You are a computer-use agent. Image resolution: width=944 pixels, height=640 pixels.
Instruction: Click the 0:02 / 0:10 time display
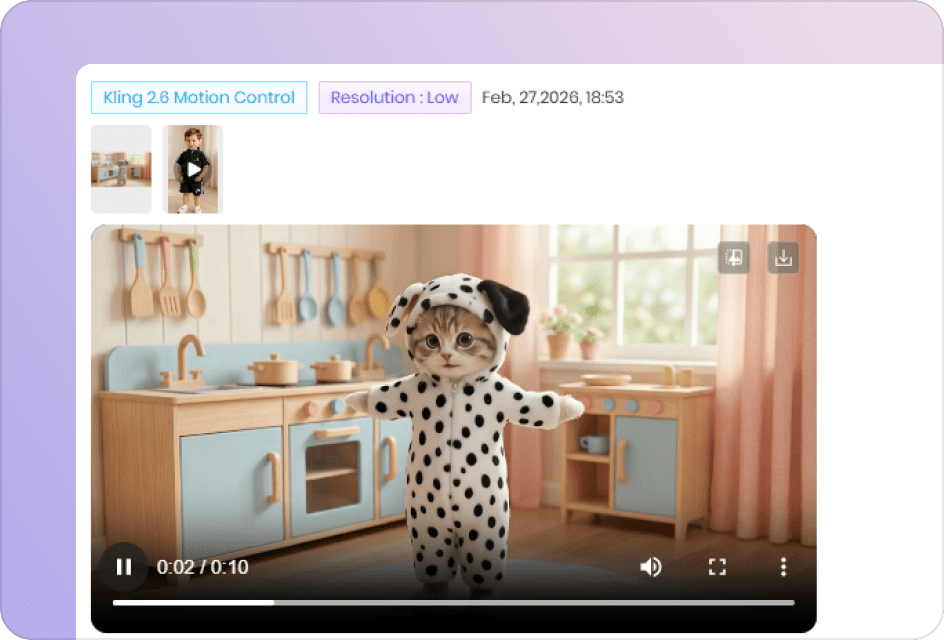click(x=203, y=567)
